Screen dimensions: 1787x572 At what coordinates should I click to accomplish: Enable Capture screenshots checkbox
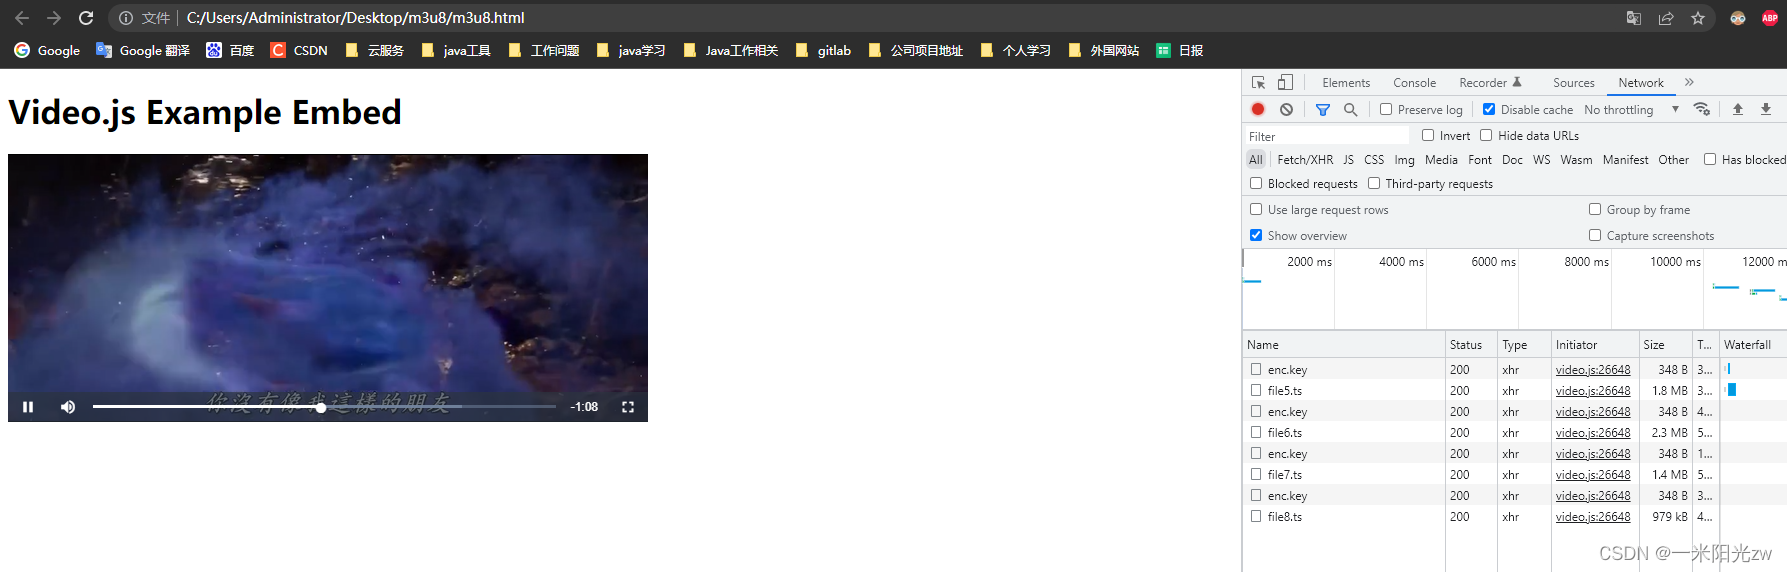coord(1595,235)
